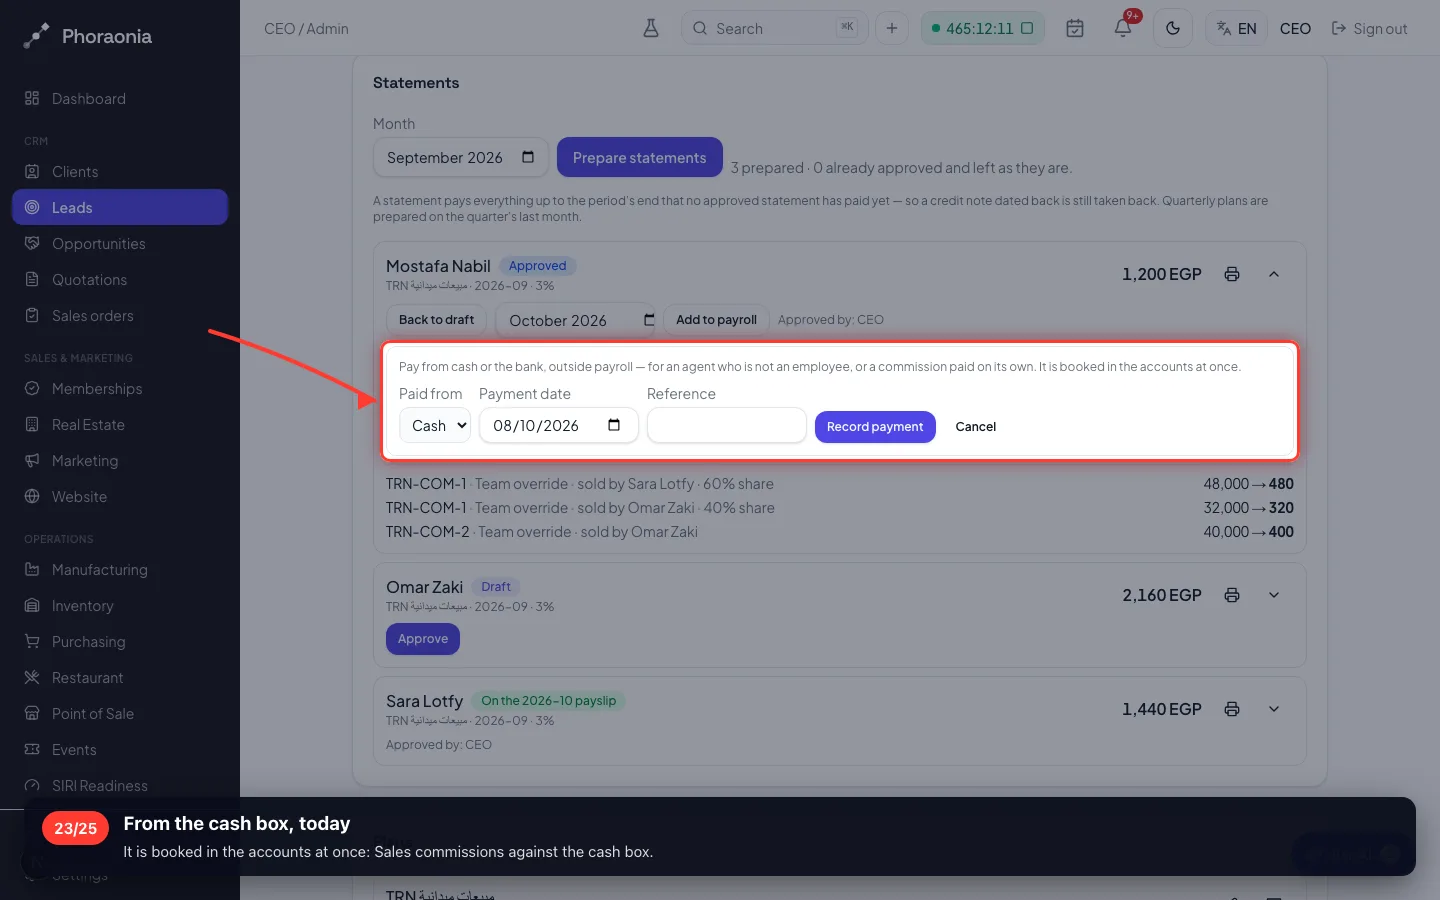Click Add to payroll button
1440x900 pixels.
tap(716, 320)
